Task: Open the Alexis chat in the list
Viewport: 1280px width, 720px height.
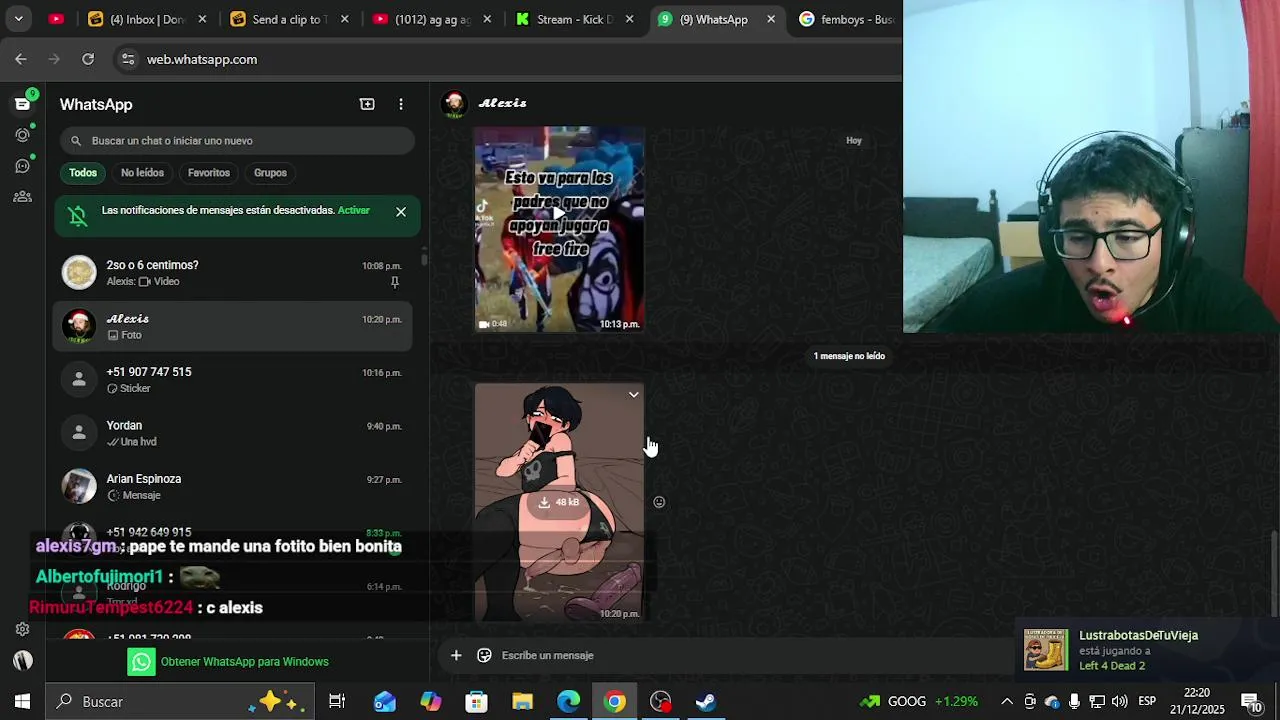Action: (x=233, y=326)
